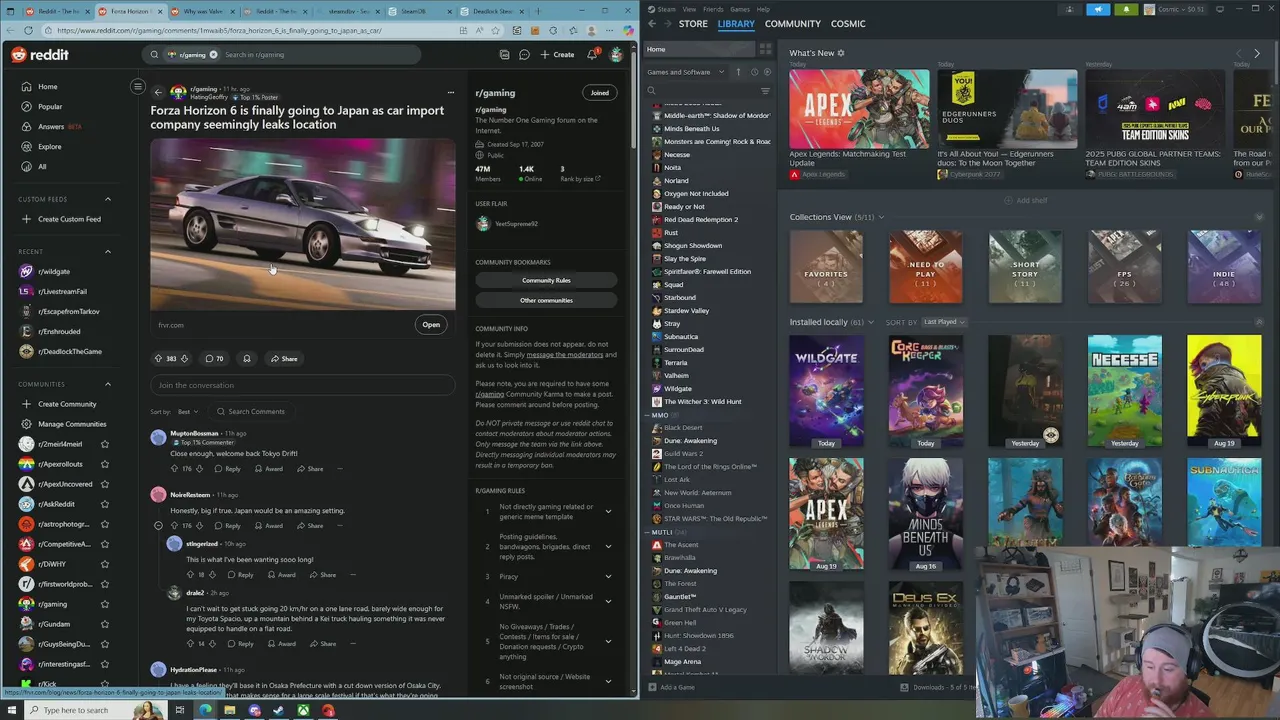Collapse NoireResteem comment thread
This screenshot has width=1280, height=720.
[x=158, y=525]
